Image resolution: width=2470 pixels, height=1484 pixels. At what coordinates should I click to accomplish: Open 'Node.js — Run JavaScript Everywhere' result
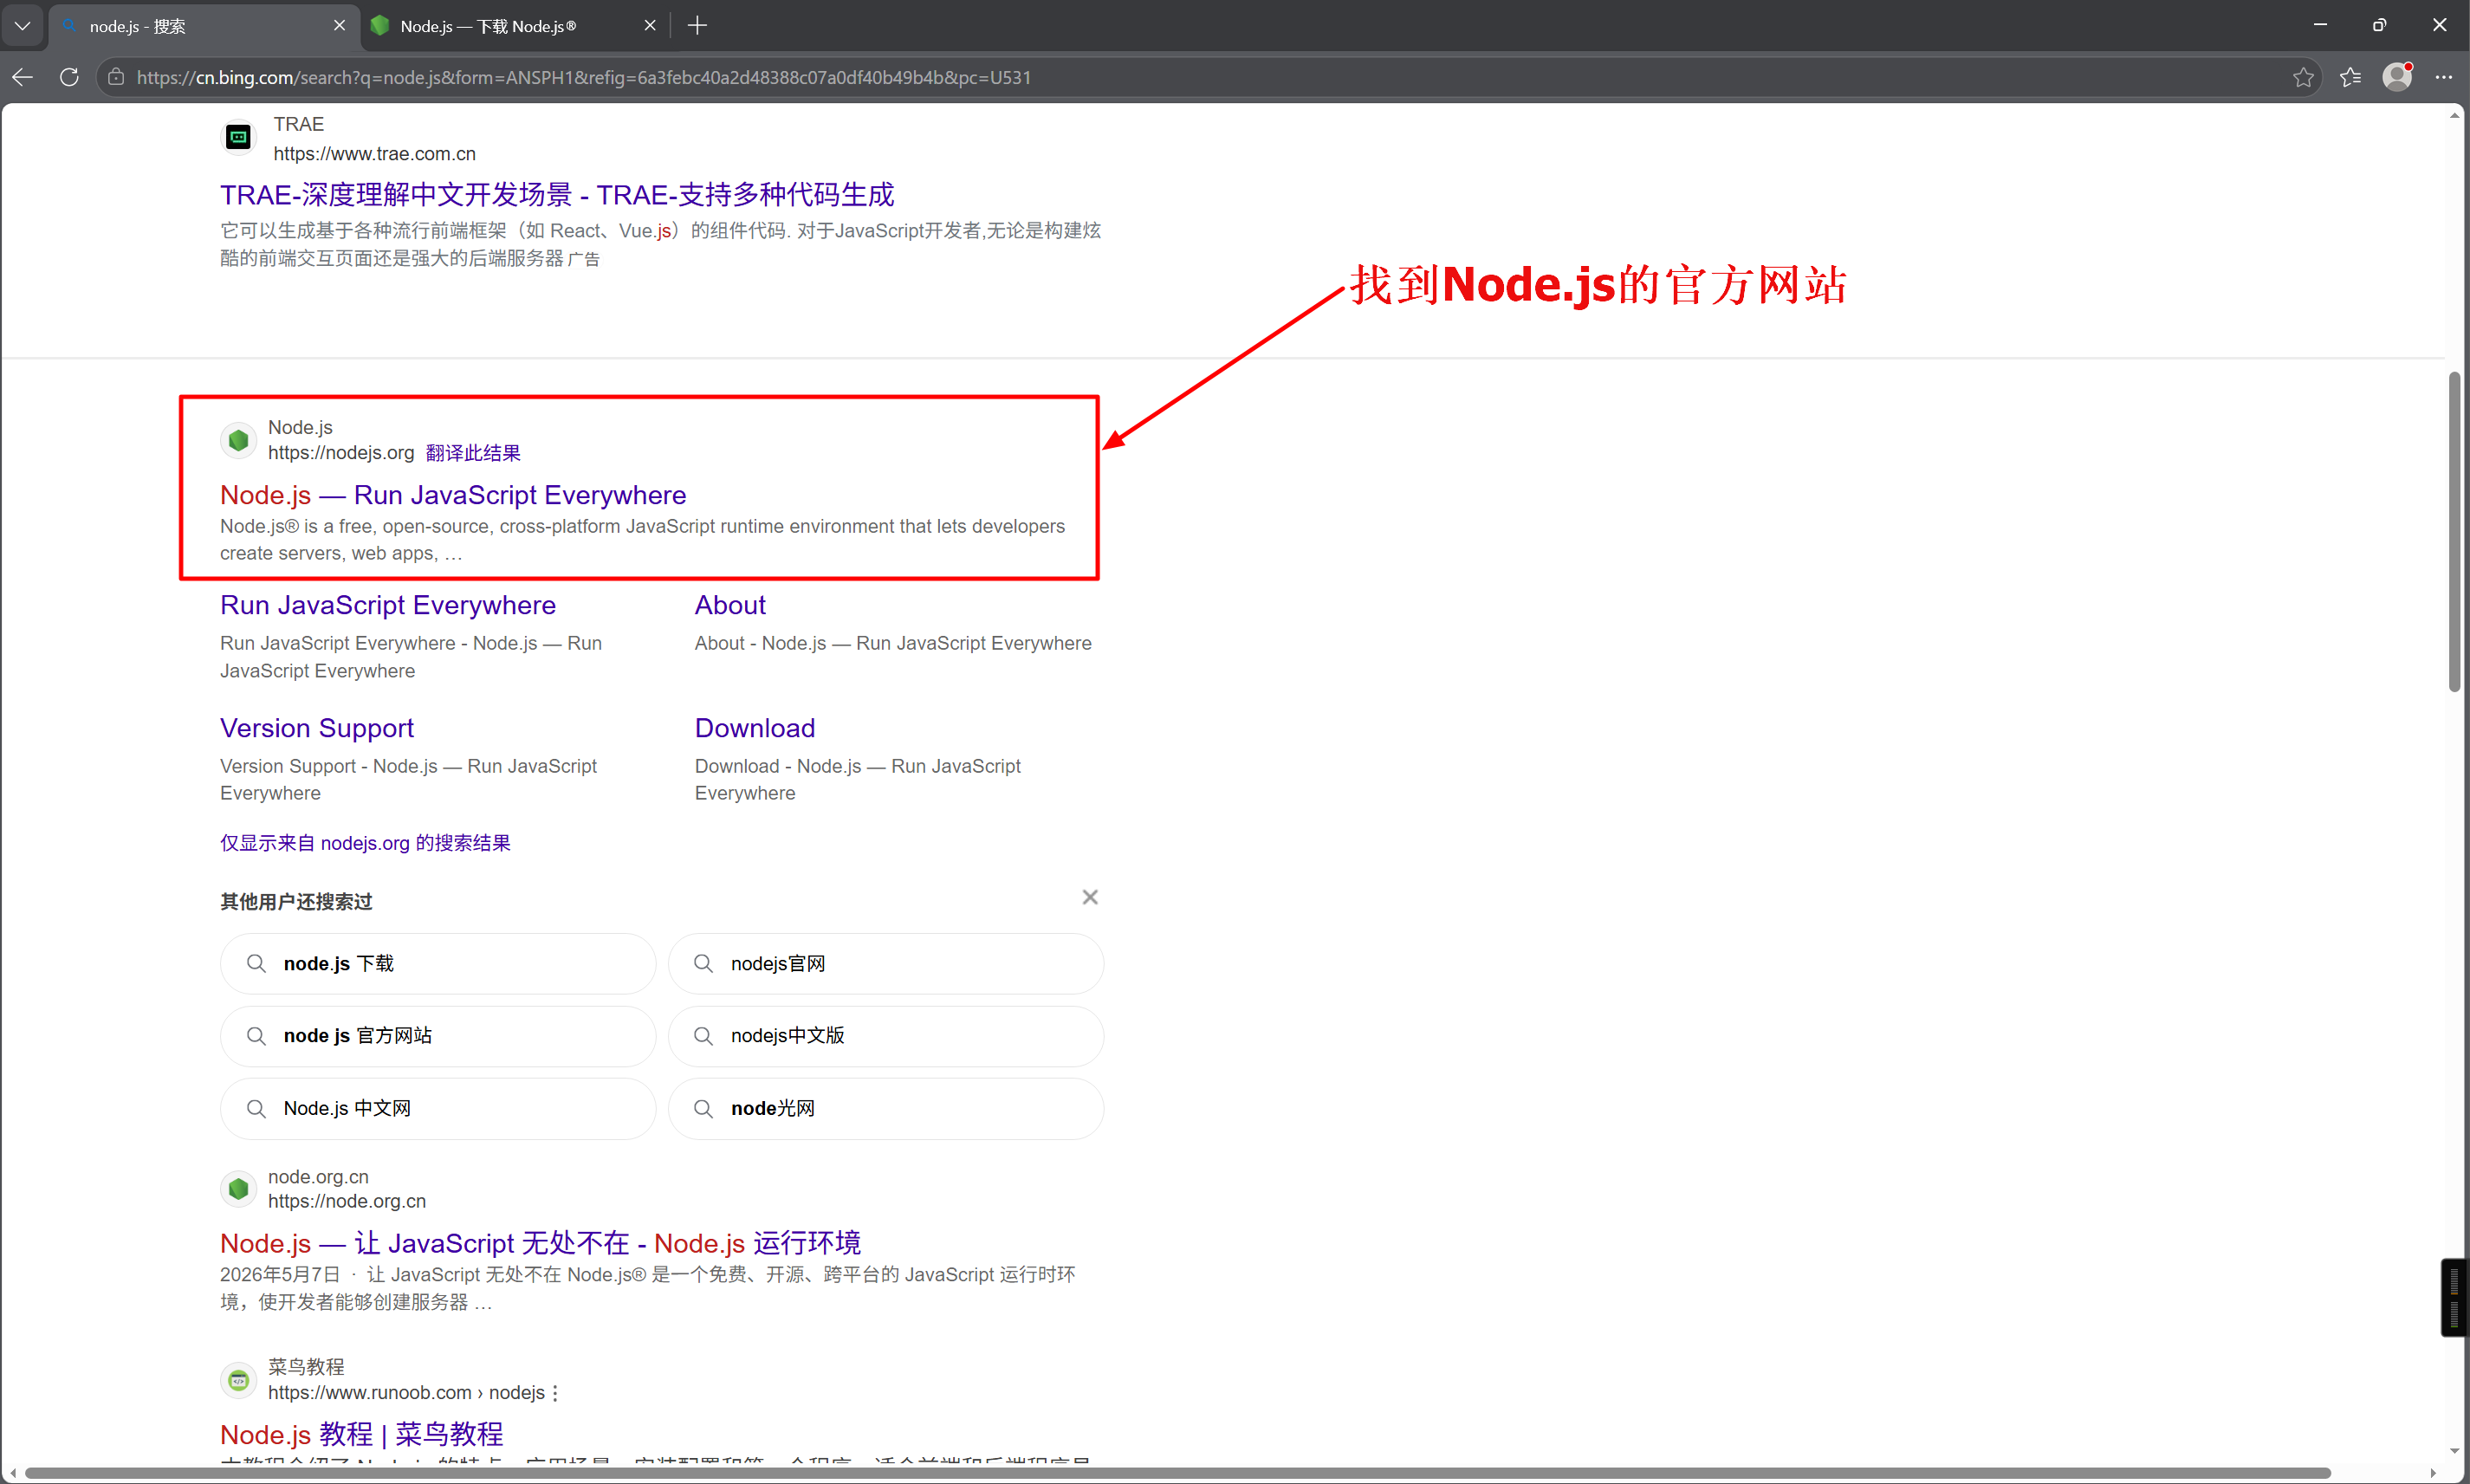coord(453,495)
